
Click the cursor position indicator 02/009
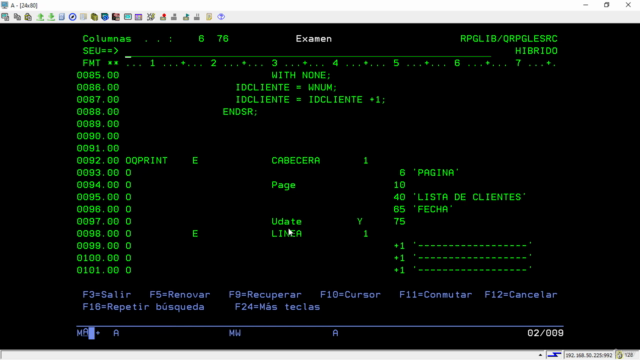coord(545,333)
